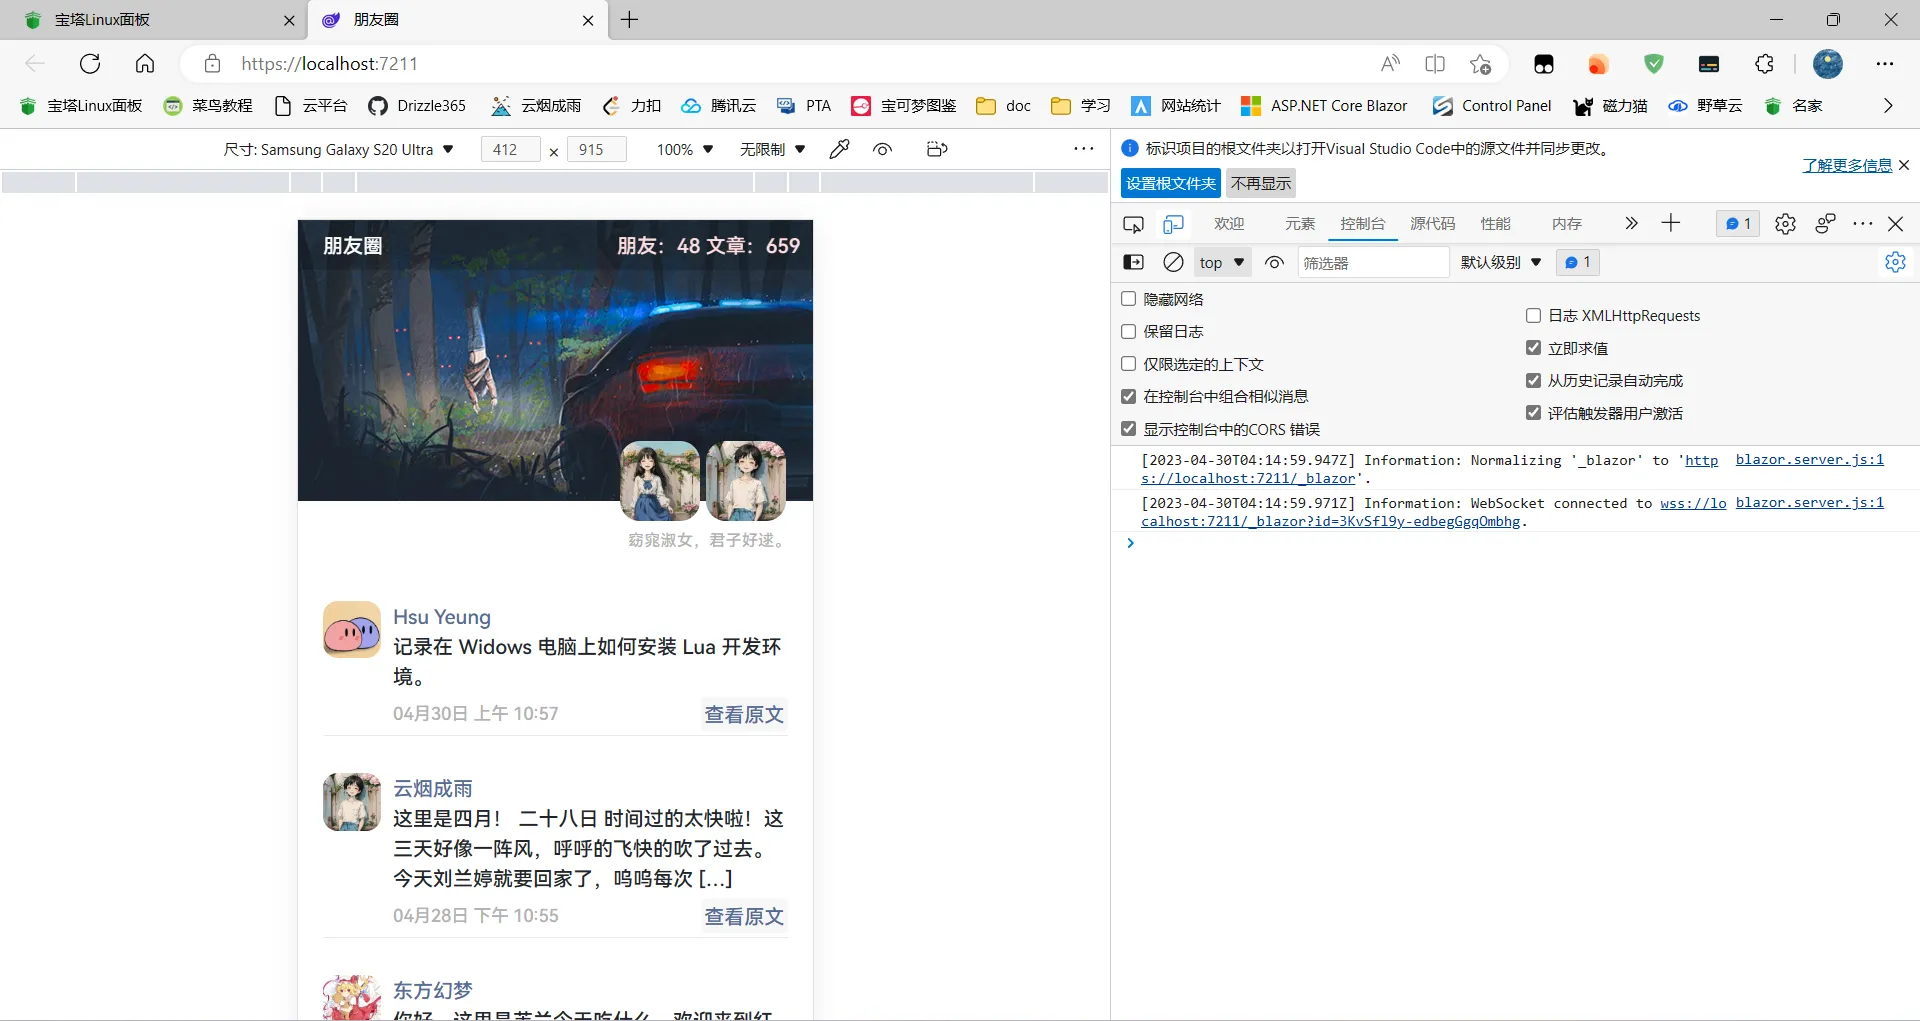Viewport: 1920px width, 1021px height.
Task: Open the top context selector dropdown
Action: click(1222, 262)
